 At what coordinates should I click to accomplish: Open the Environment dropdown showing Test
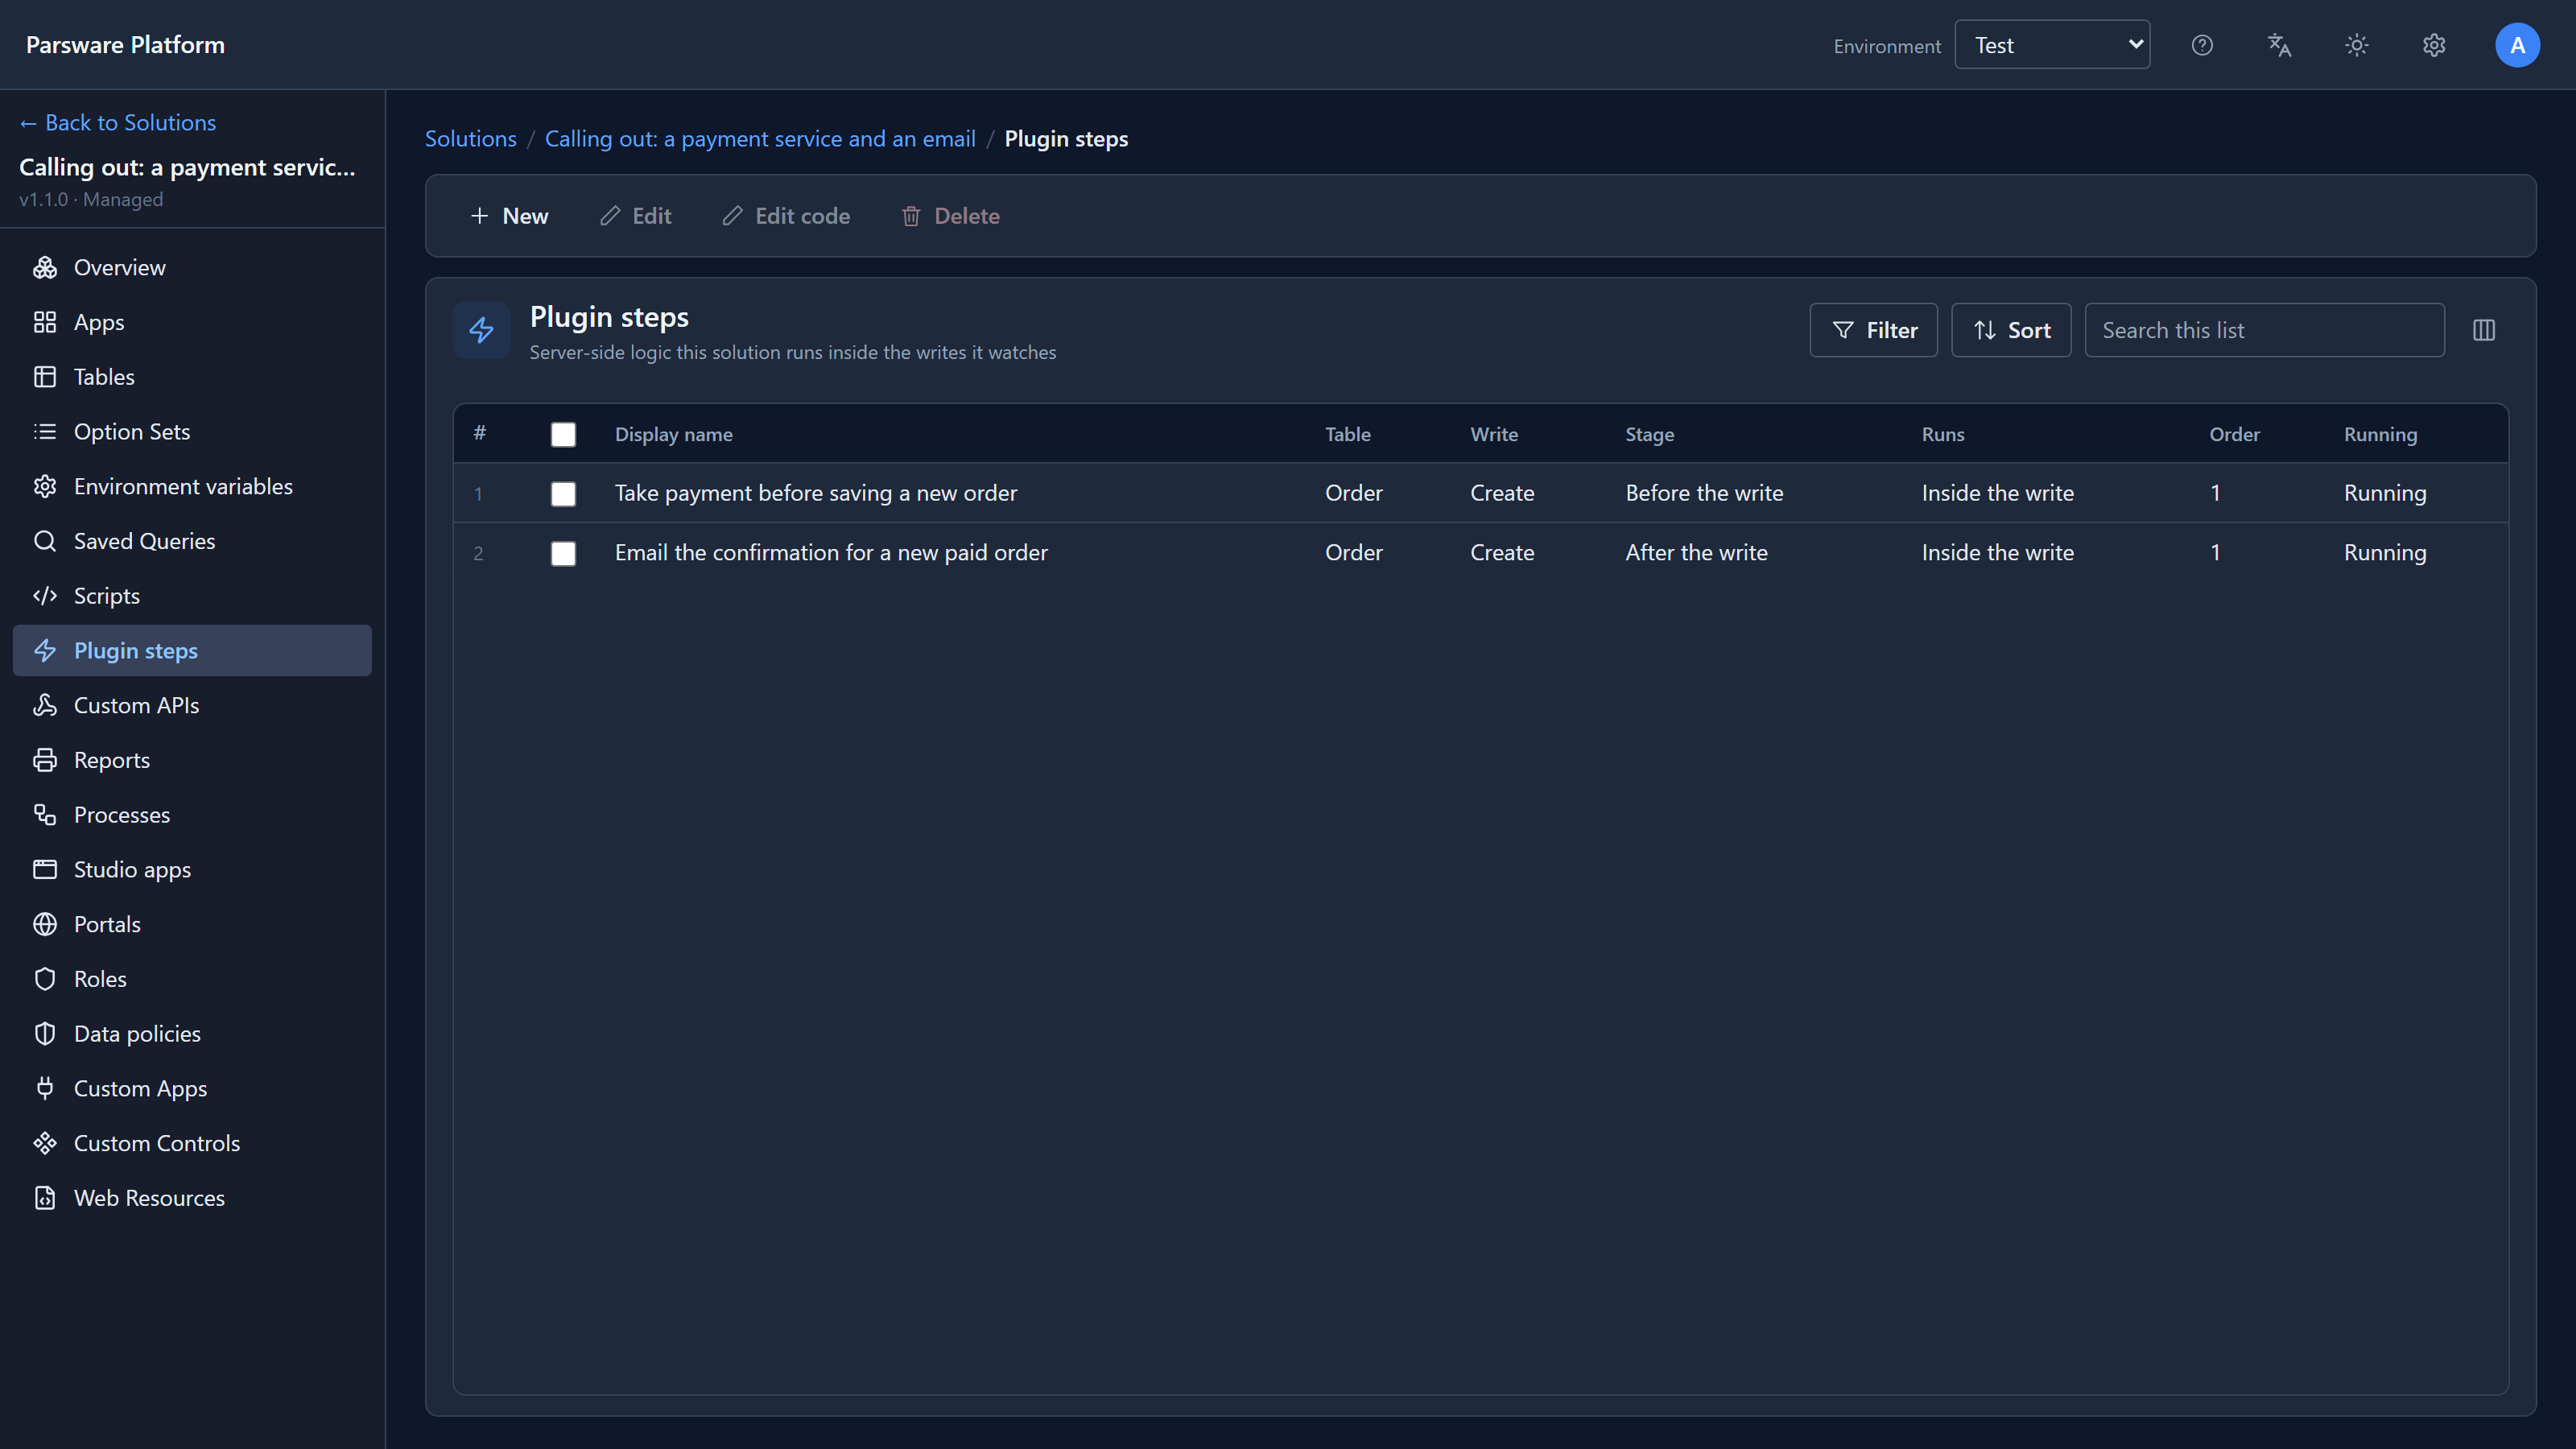(x=2052, y=45)
